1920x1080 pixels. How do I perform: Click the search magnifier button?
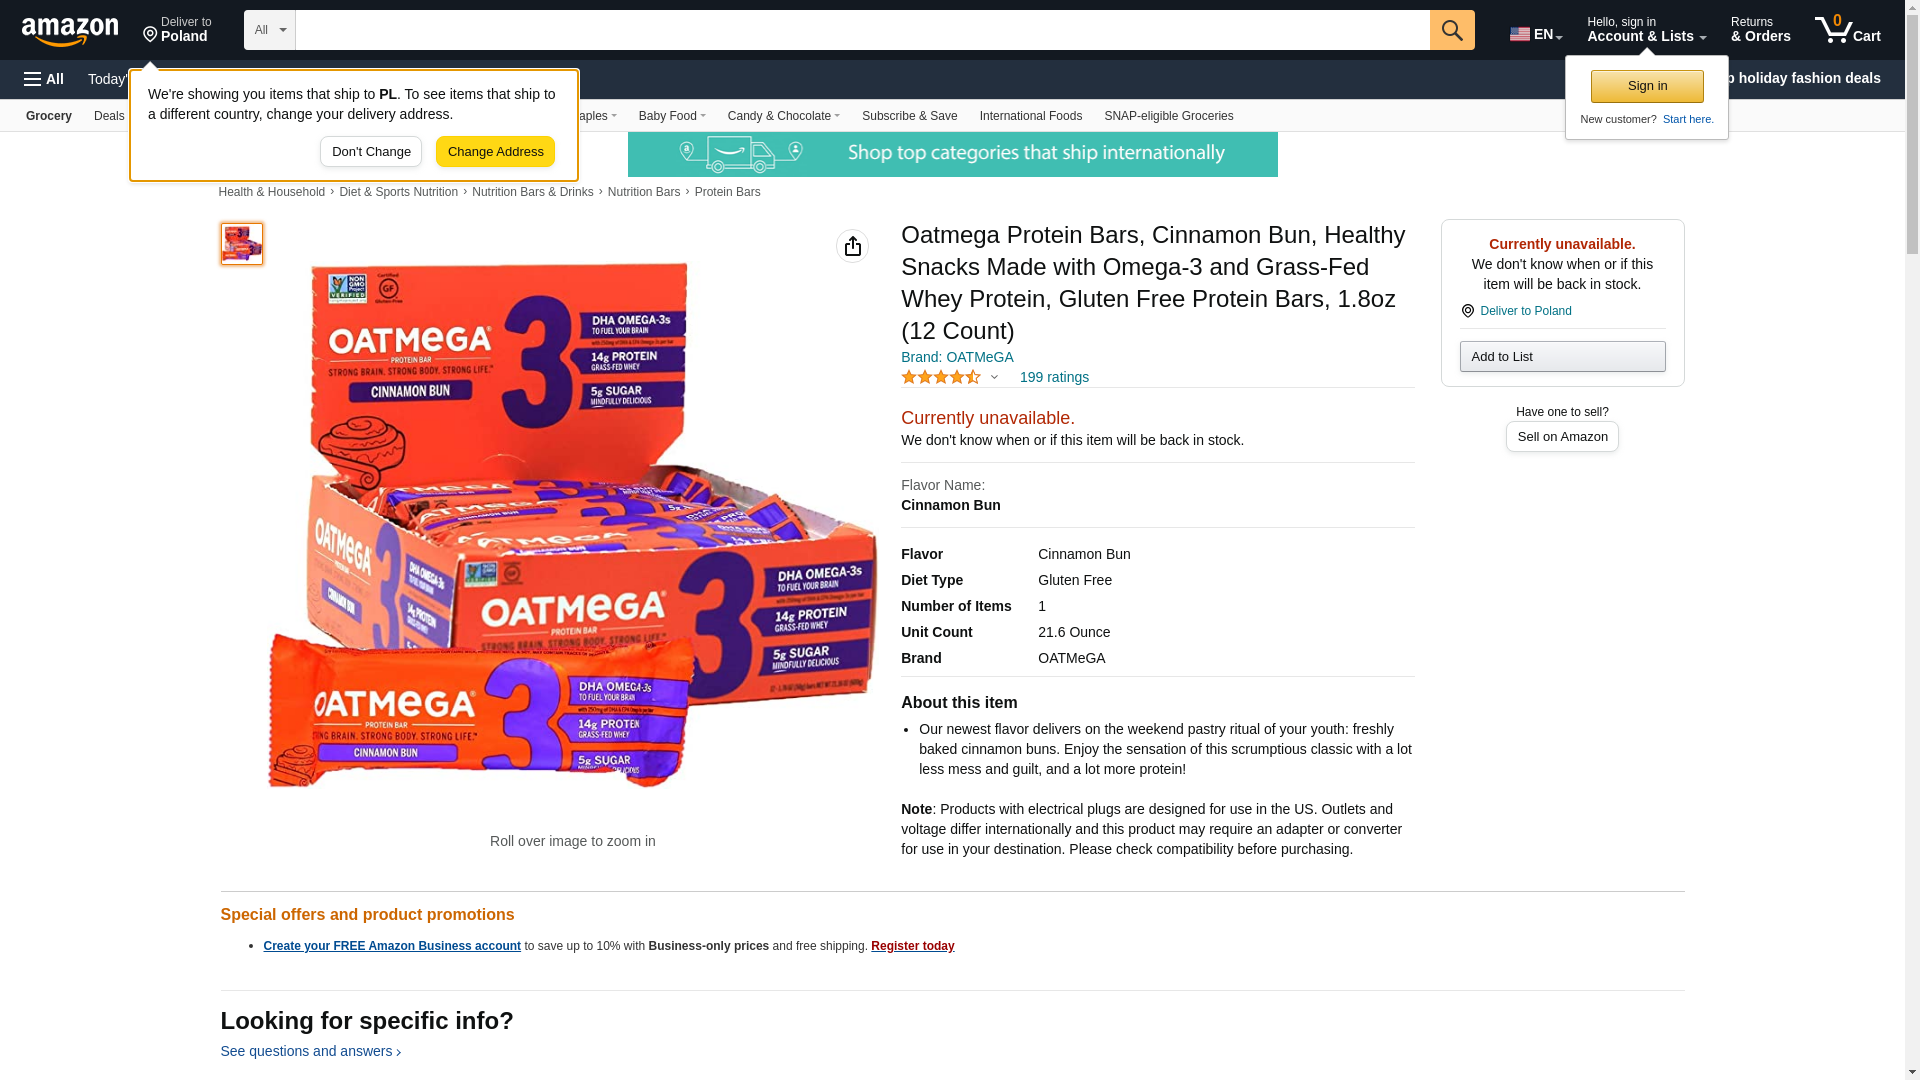pos(1452,30)
